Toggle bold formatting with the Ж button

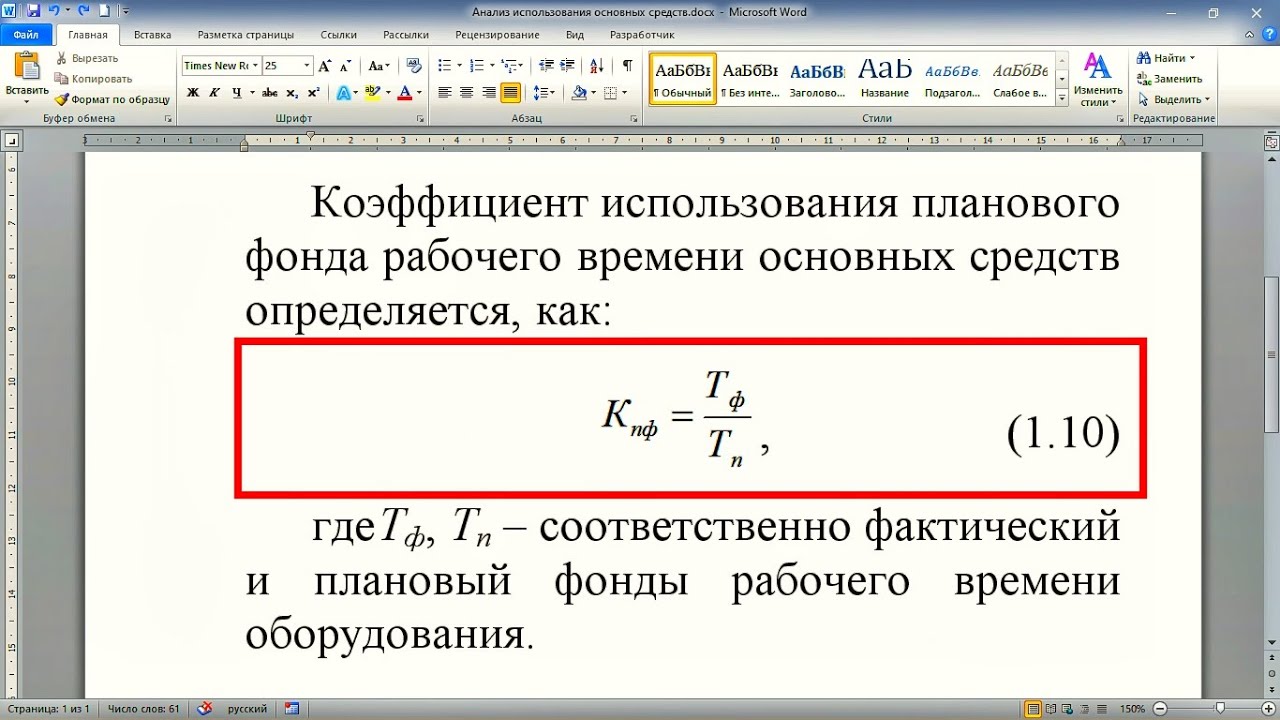193,93
